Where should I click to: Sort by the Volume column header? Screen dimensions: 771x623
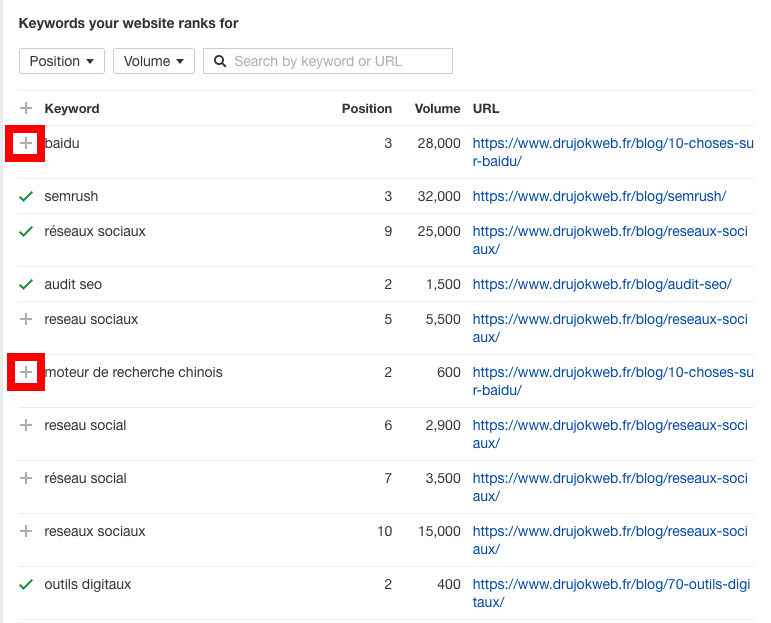(x=437, y=108)
